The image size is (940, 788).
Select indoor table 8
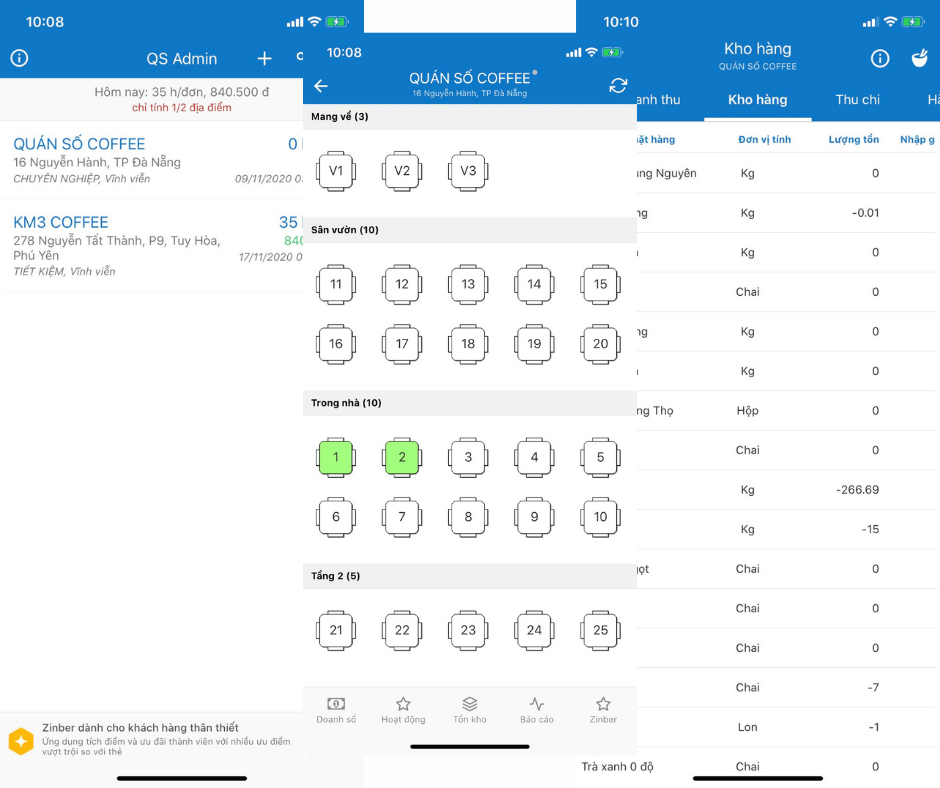tap(468, 517)
